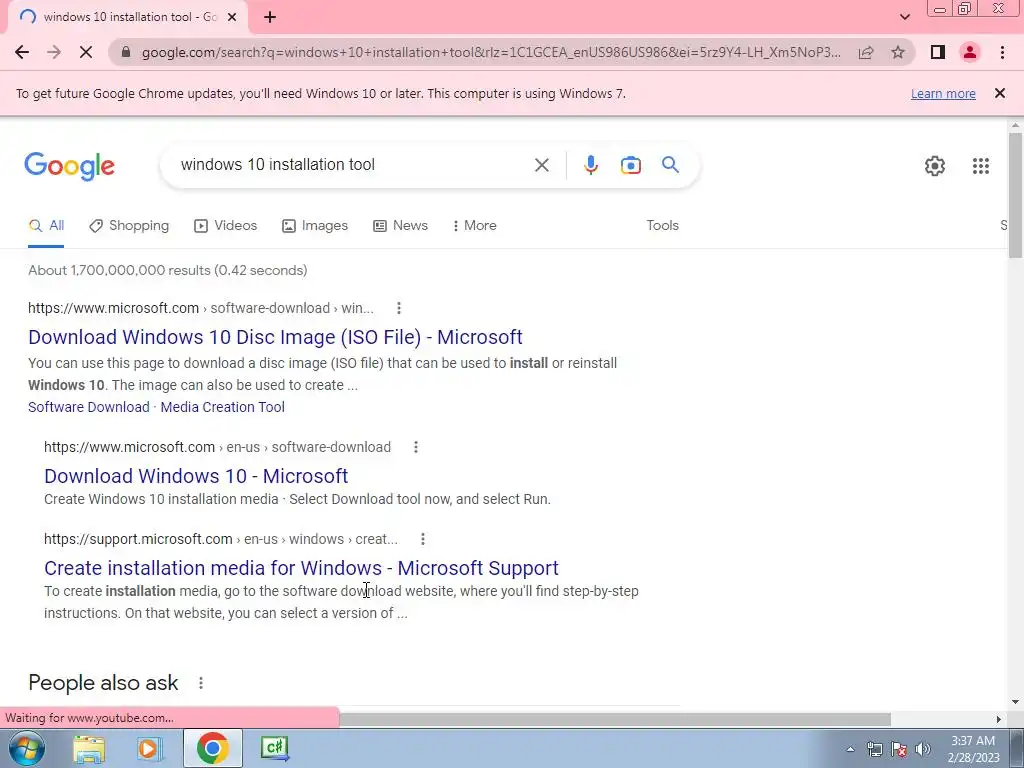
Task: Open the Software Download sitelink
Action: 89,407
